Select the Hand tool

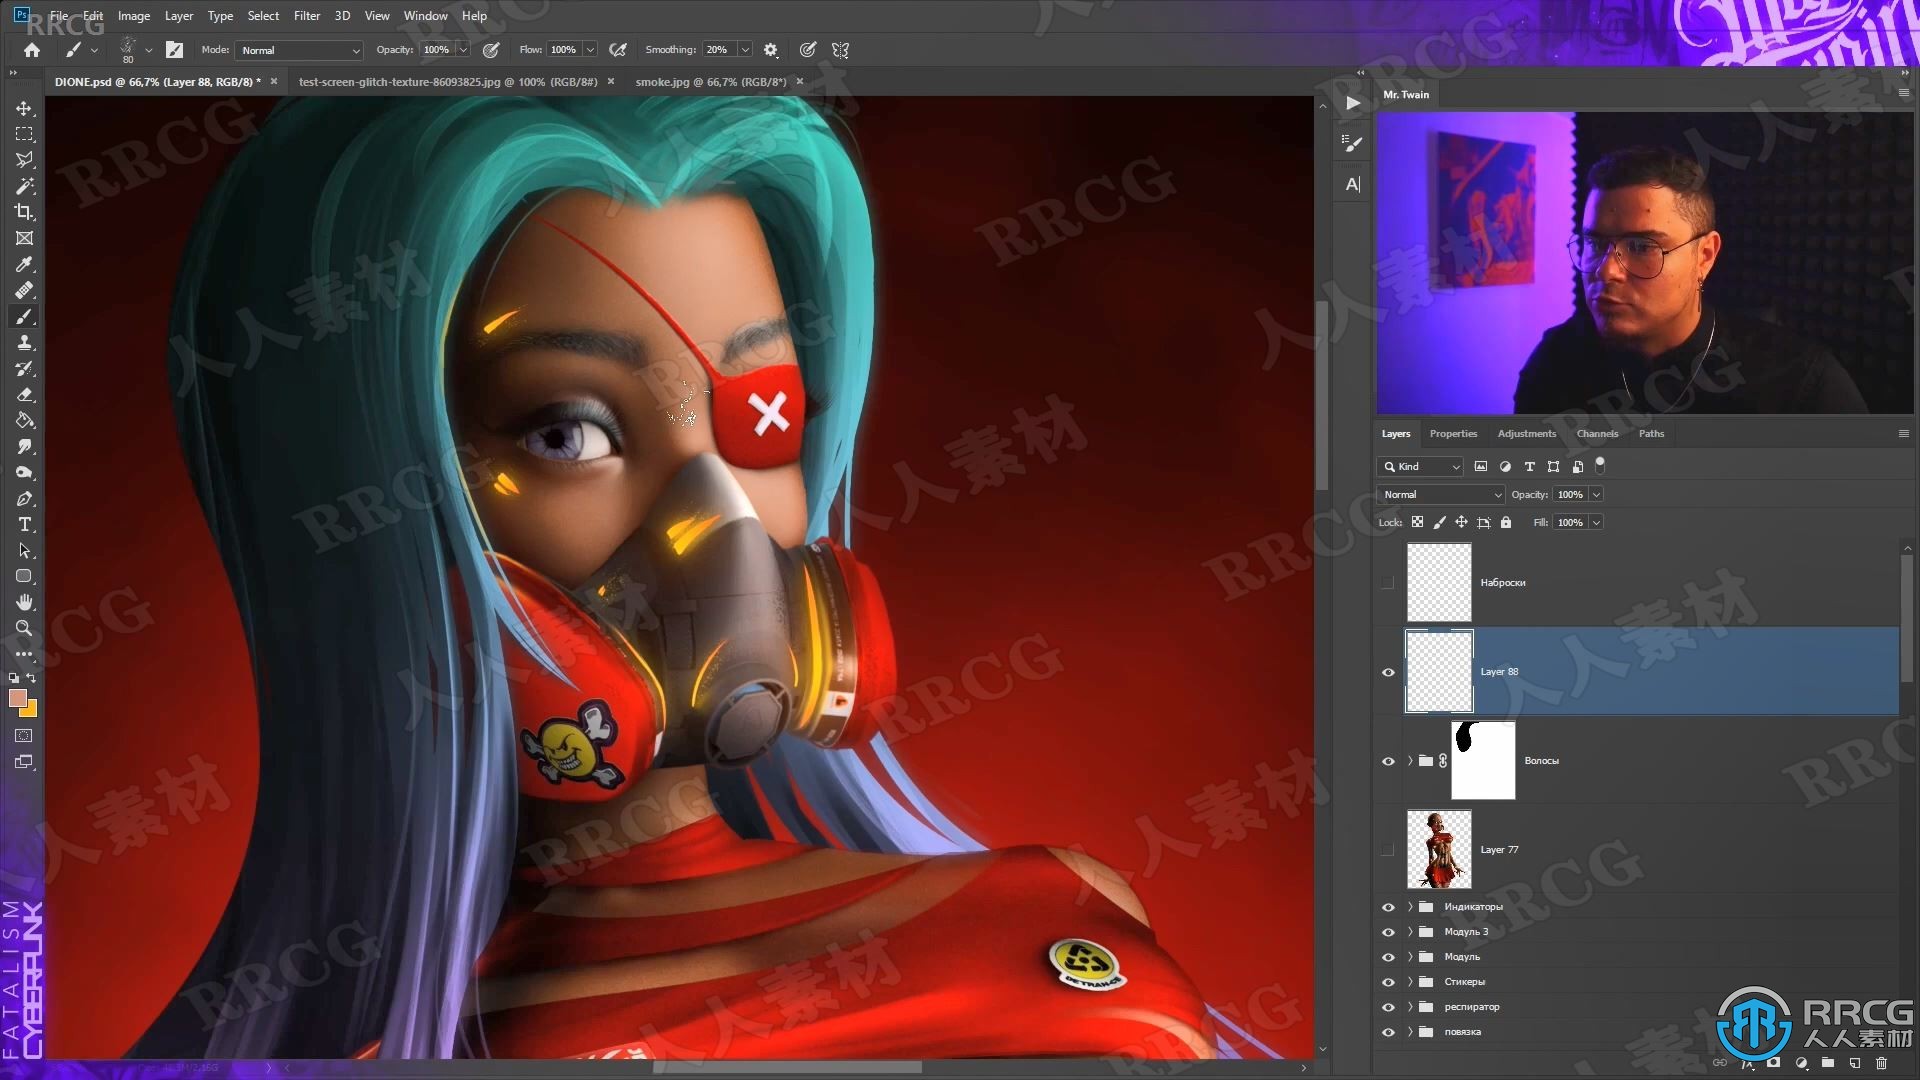(24, 602)
